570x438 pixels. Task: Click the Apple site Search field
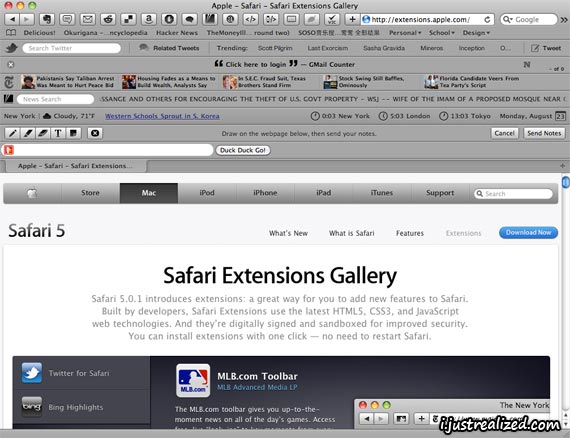click(x=513, y=194)
